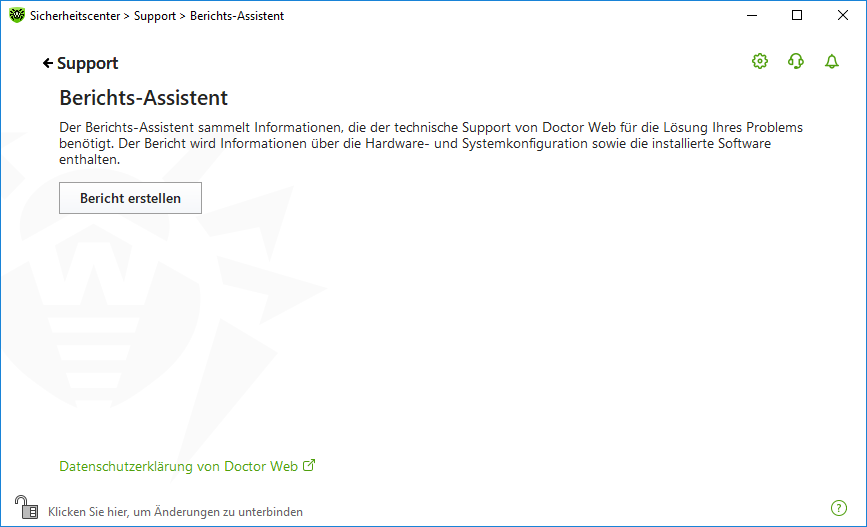Click Bericht erstellen button
The width and height of the screenshot is (867, 527).
click(x=130, y=198)
